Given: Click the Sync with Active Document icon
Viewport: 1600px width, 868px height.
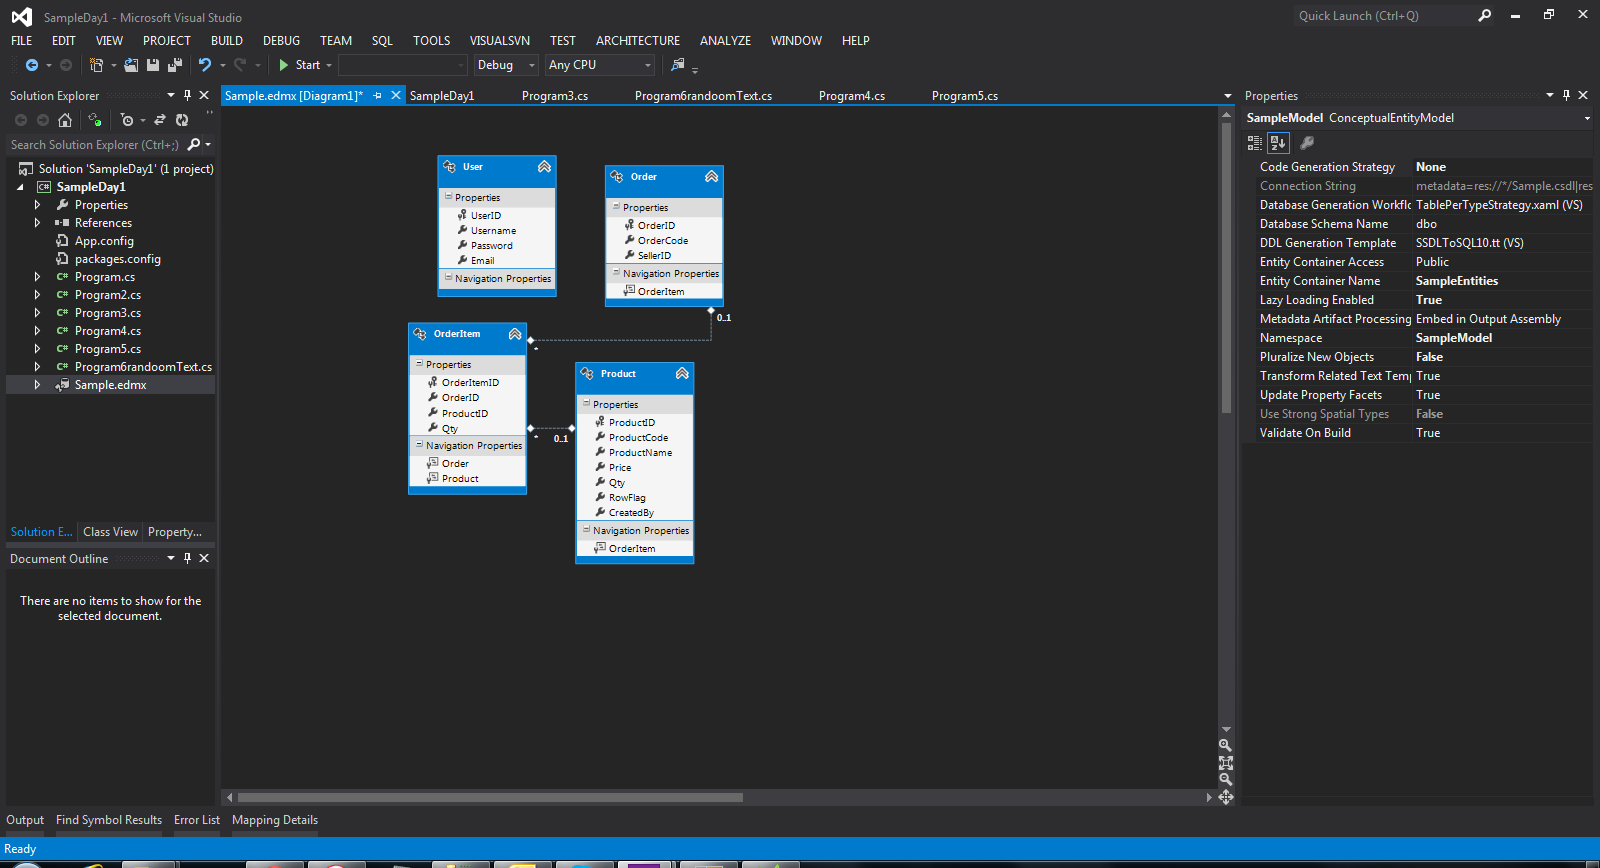Looking at the screenshot, I should pos(160,120).
